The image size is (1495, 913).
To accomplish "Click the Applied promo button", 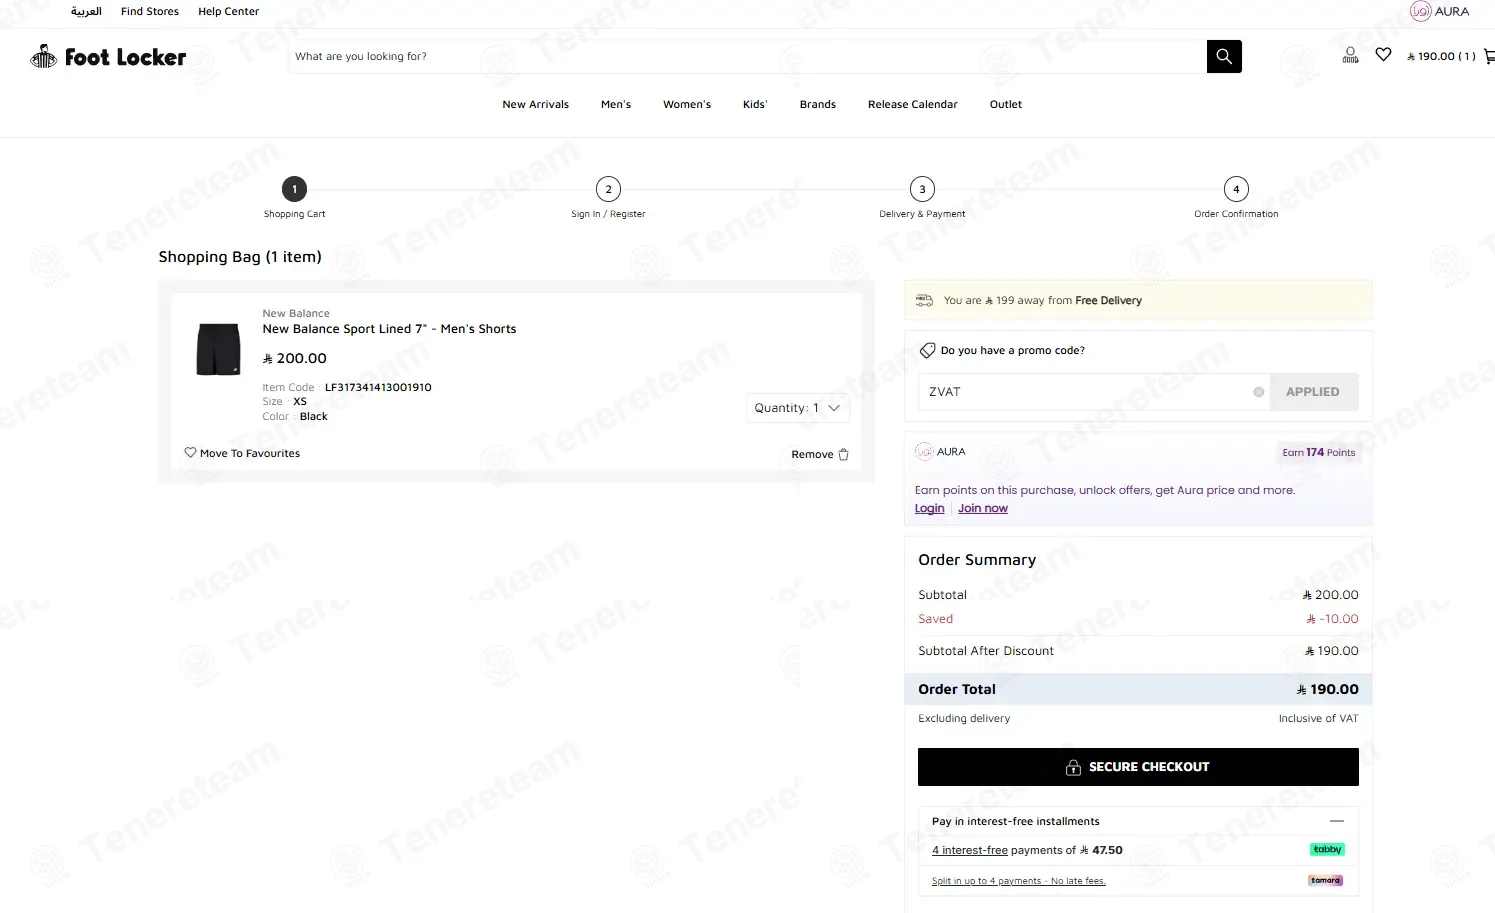I will coord(1313,392).
